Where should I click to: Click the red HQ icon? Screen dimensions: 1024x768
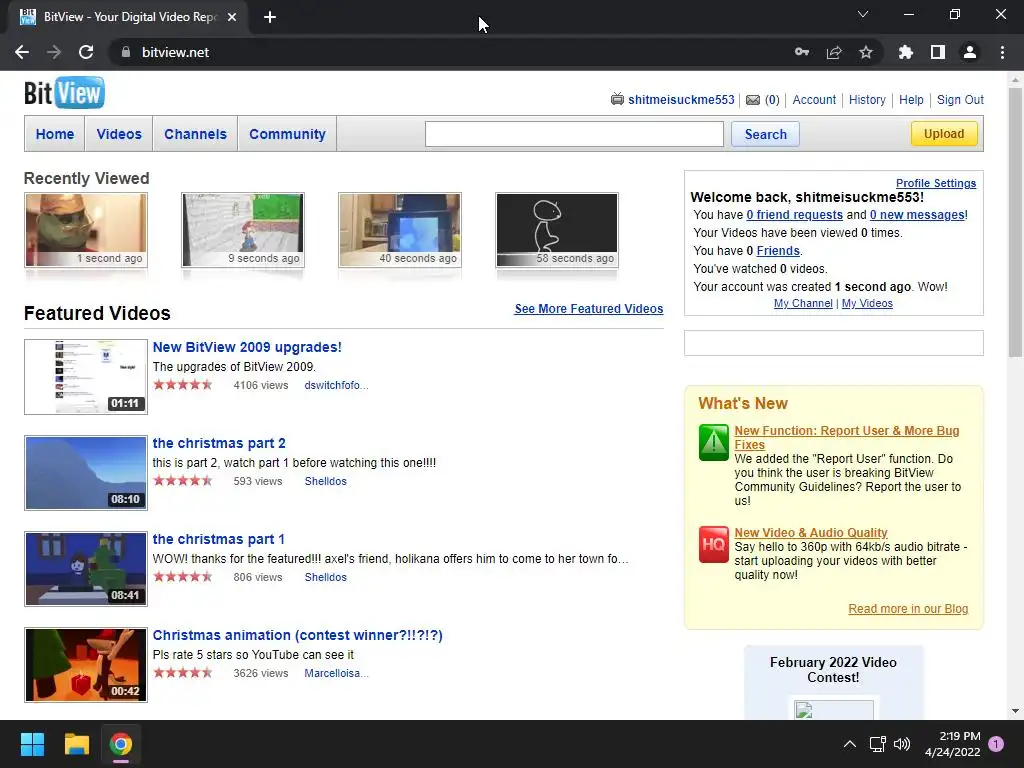pyautogui.click(x=713, y=545)
